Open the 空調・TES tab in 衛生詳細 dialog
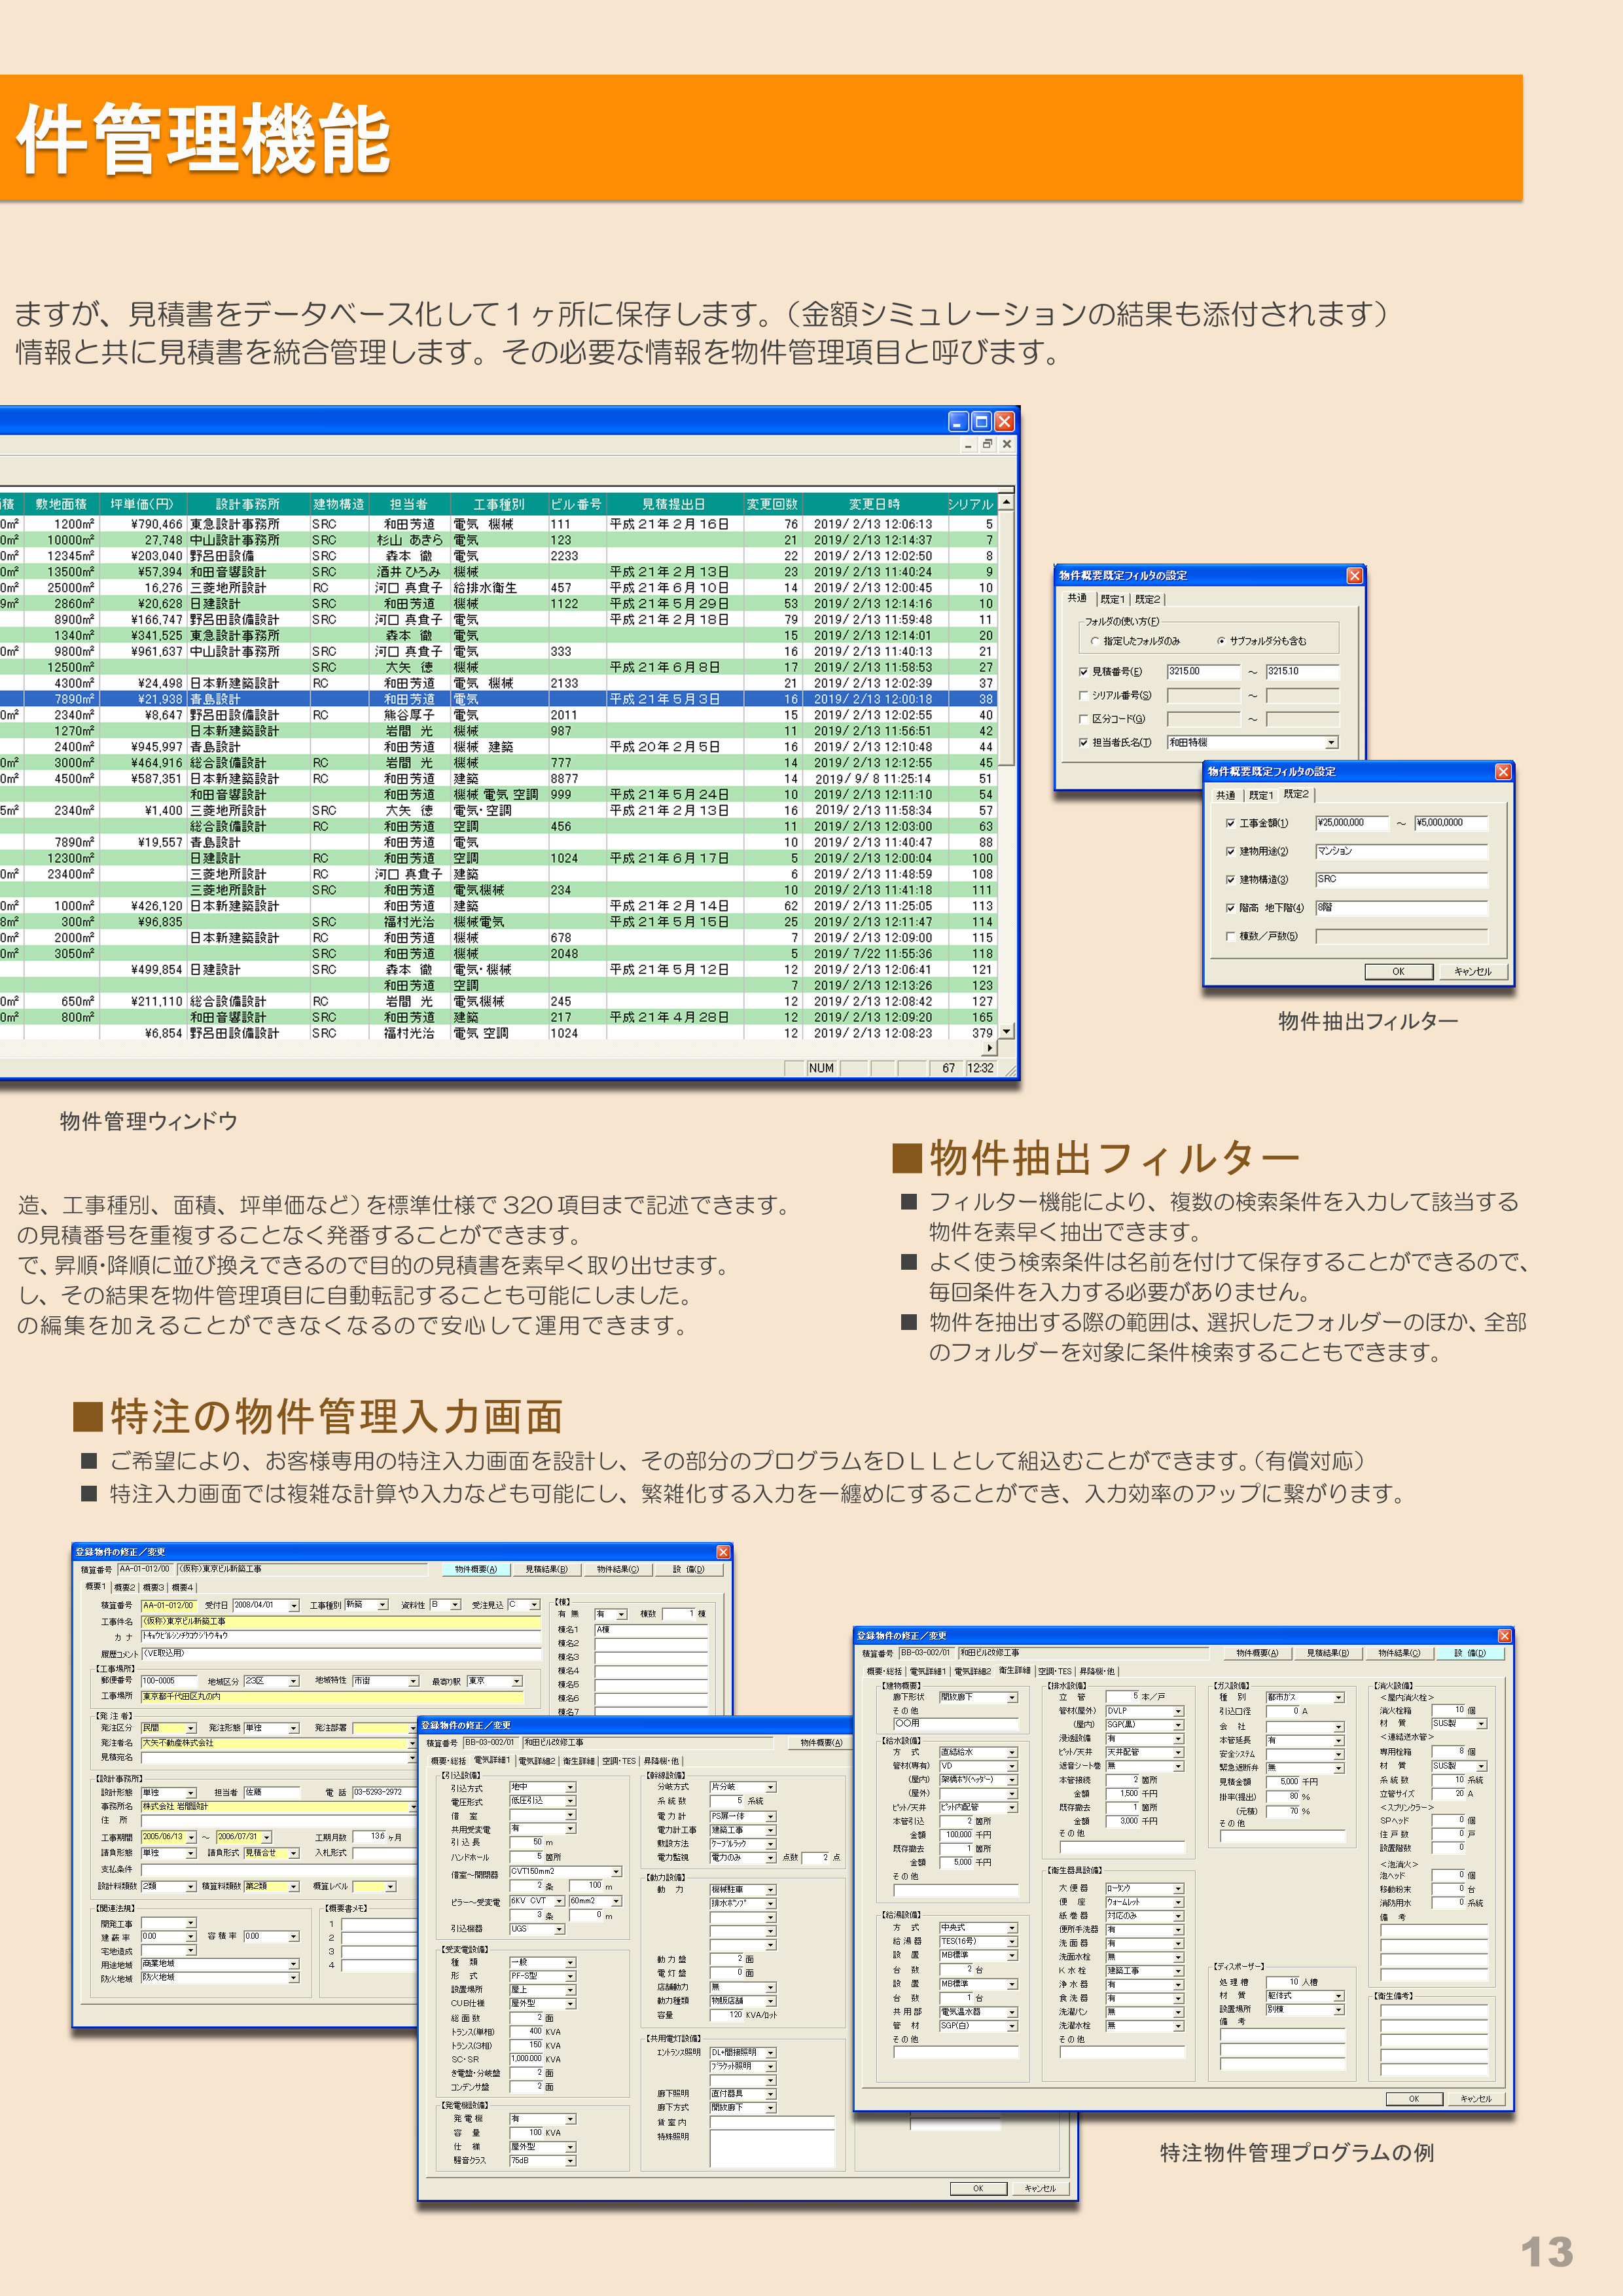Screen dimensions: 1623x2296 pos(1054,1671)
